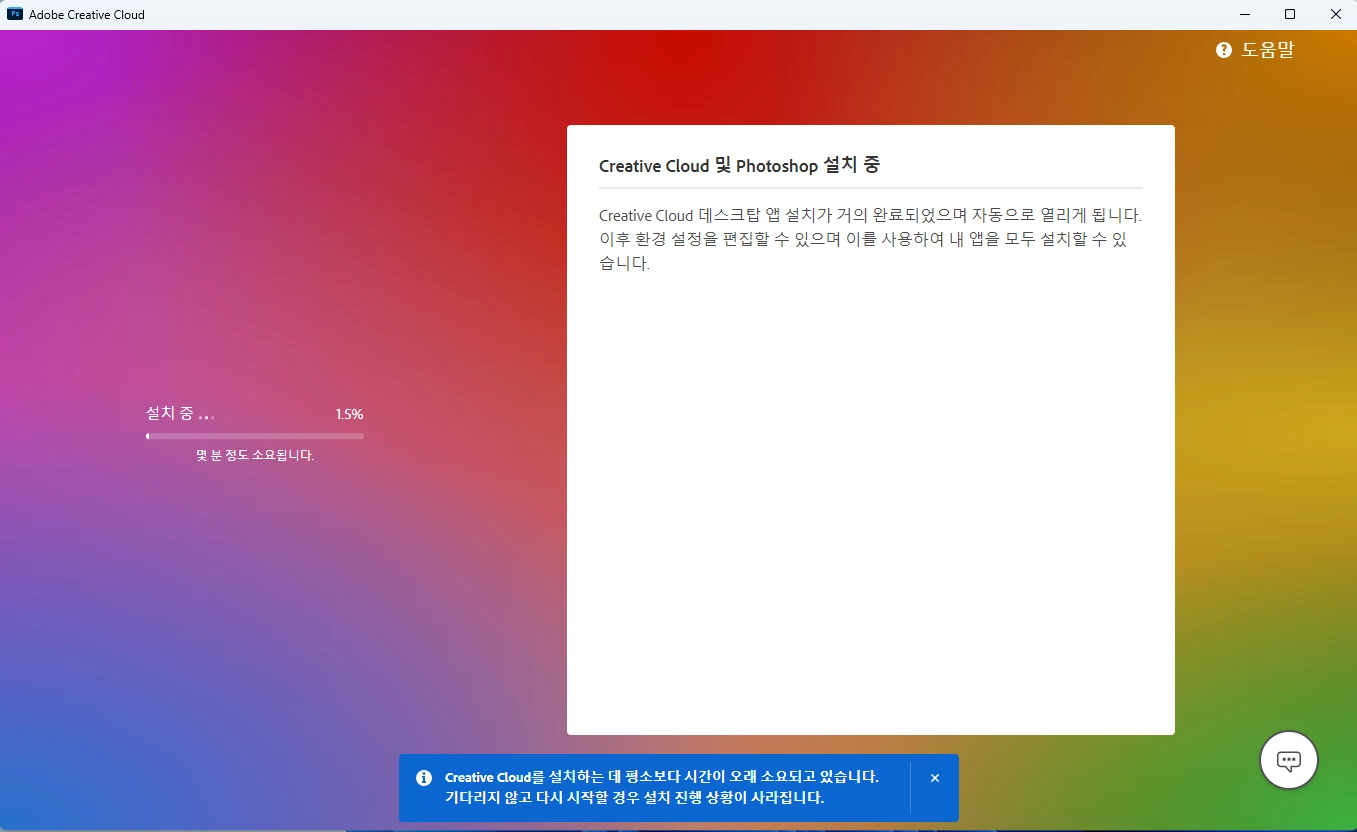Click the info icon in blue notification
1357x832 pixels.
pos(424,778)
